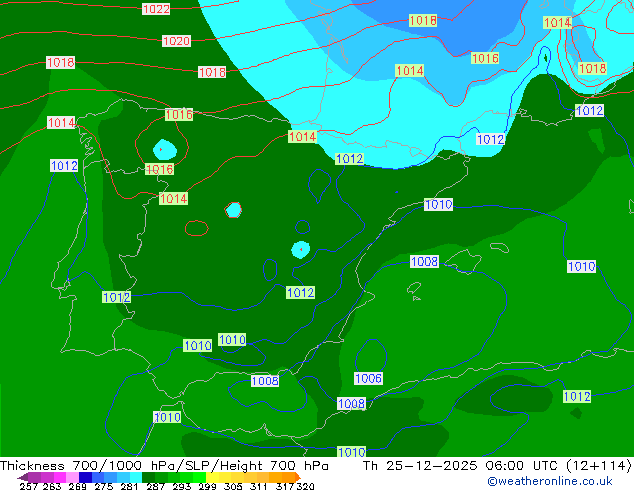Click the legend value 281

click(129, 486)
